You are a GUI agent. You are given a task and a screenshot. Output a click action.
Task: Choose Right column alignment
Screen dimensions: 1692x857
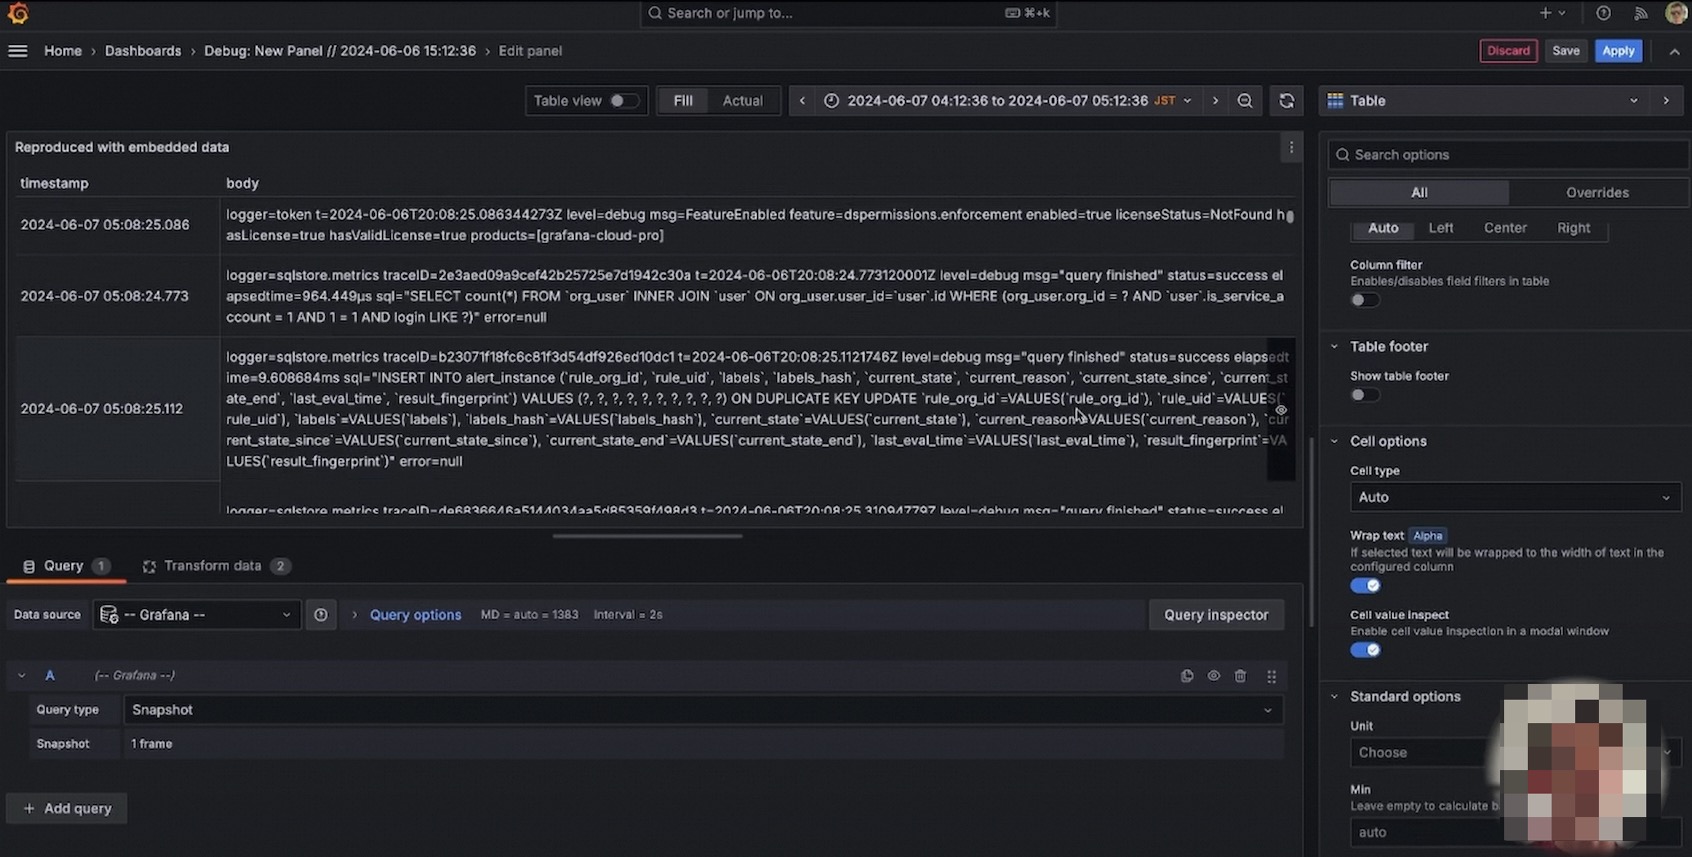pos(1573,228)
